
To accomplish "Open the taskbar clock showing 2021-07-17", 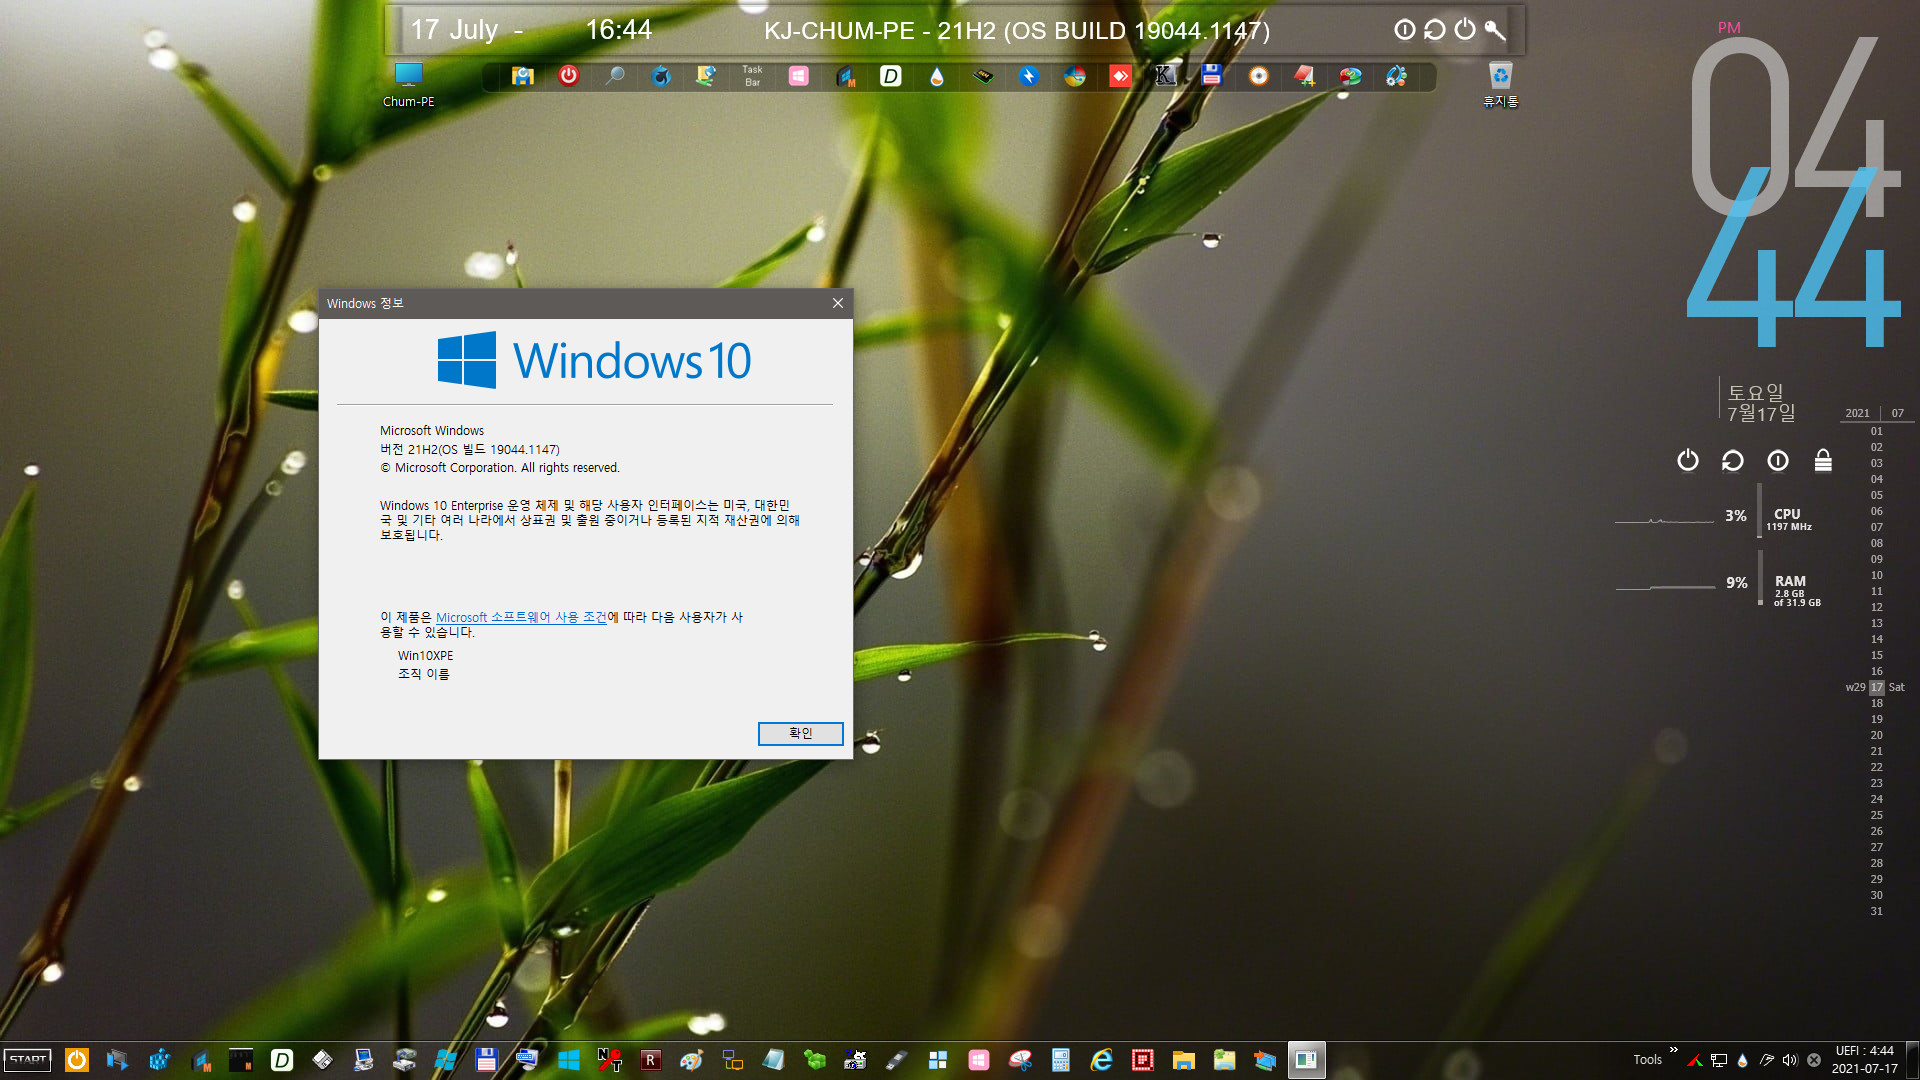I will point(1864,1060).
